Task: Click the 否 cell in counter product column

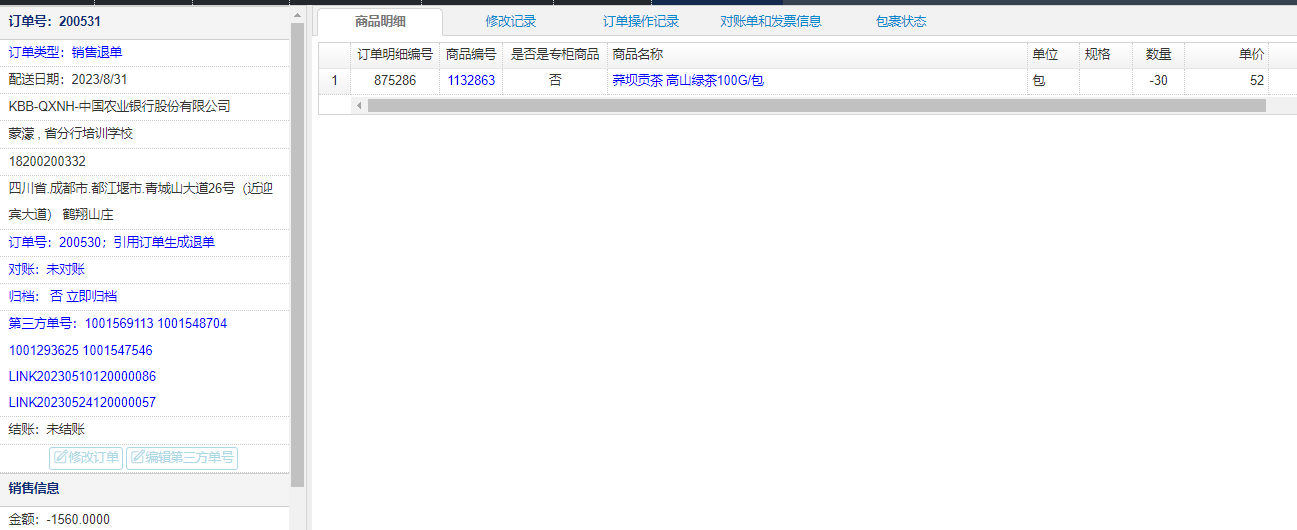Action: pos(555,81)
